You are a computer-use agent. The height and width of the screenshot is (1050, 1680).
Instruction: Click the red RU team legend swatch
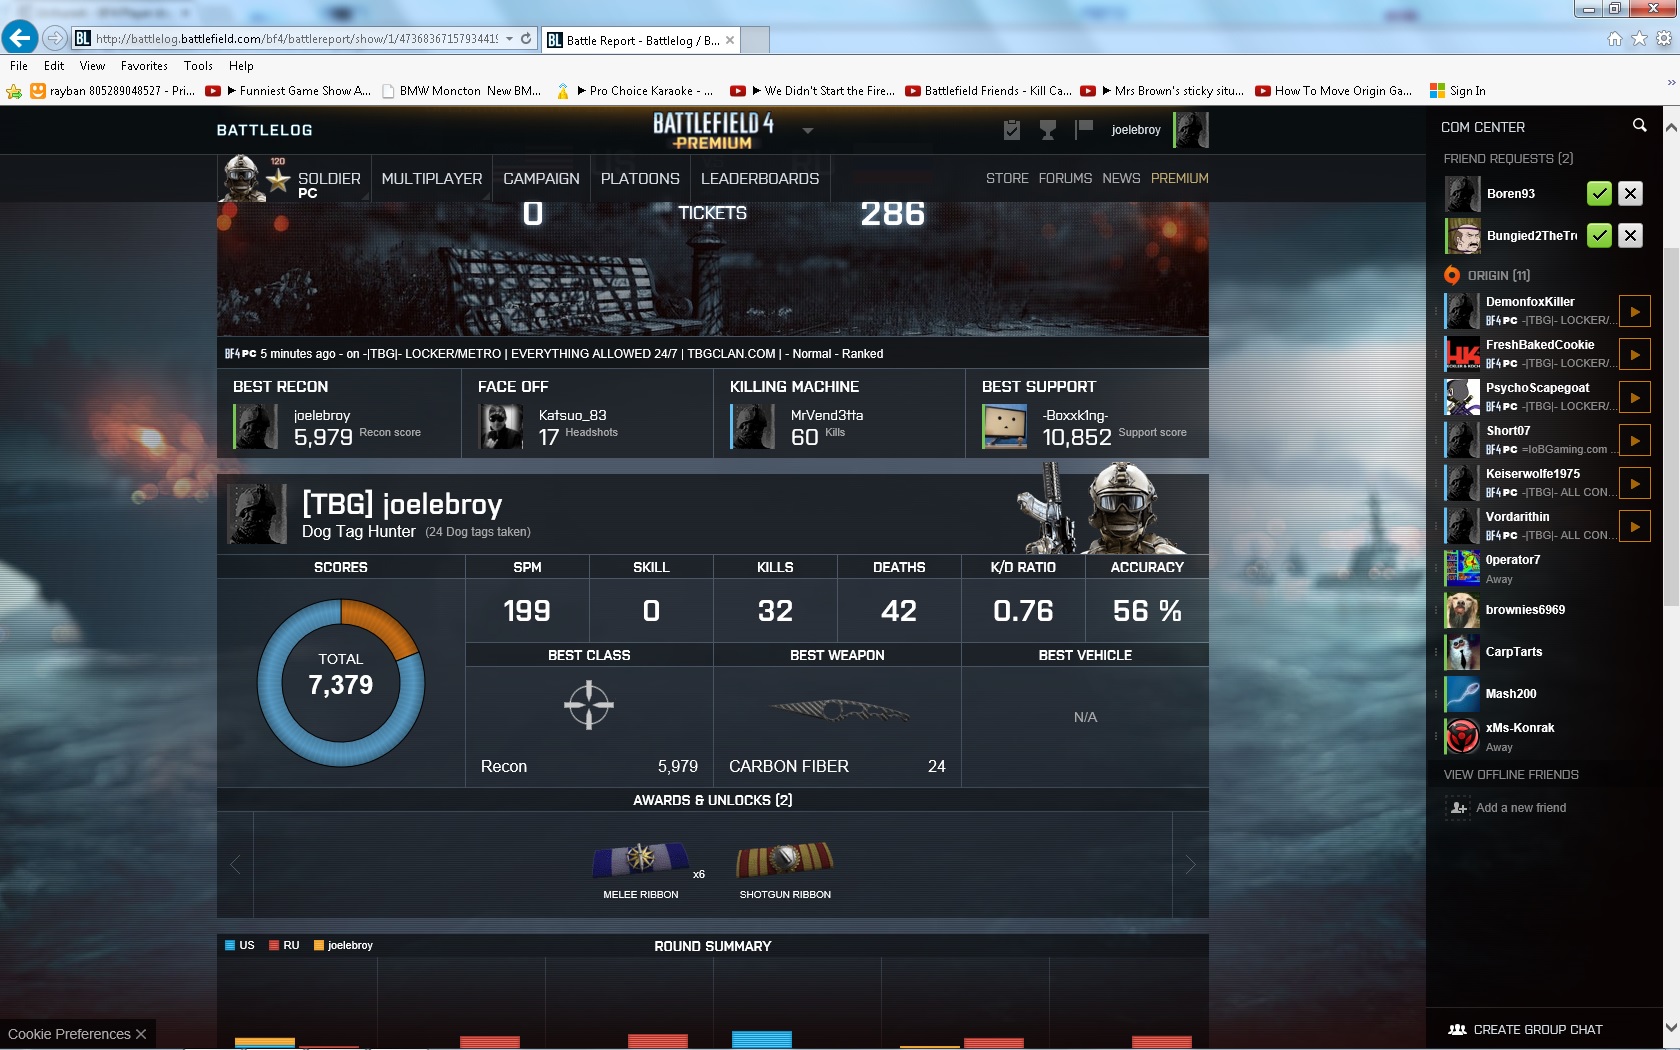coord(274,945)
